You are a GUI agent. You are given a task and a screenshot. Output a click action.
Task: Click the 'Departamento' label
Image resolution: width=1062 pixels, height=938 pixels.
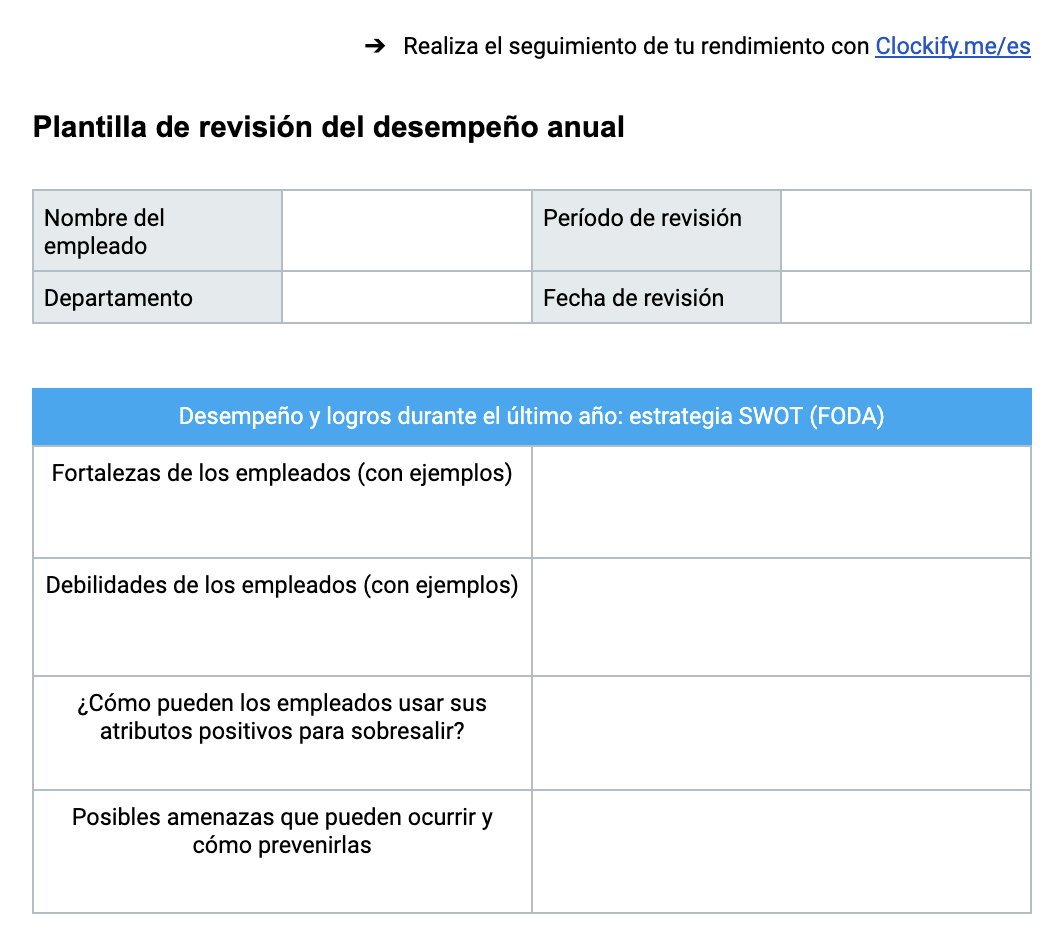tap(119, 298)
